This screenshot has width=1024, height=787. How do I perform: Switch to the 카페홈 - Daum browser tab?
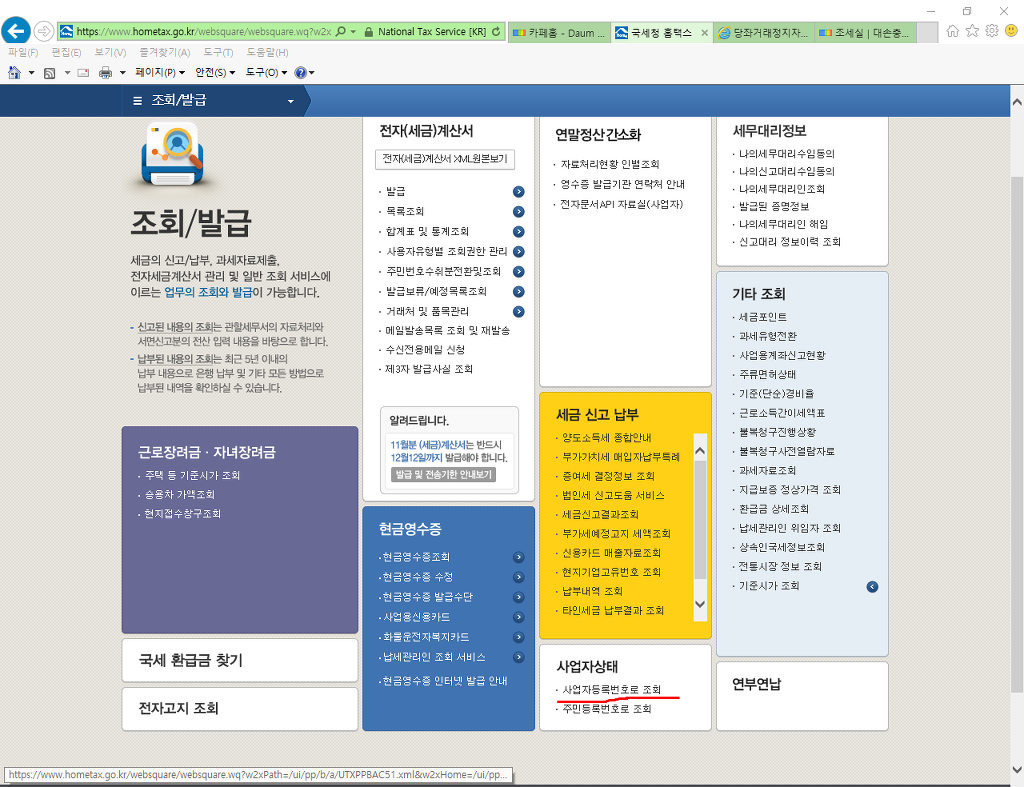click(558, 32)
